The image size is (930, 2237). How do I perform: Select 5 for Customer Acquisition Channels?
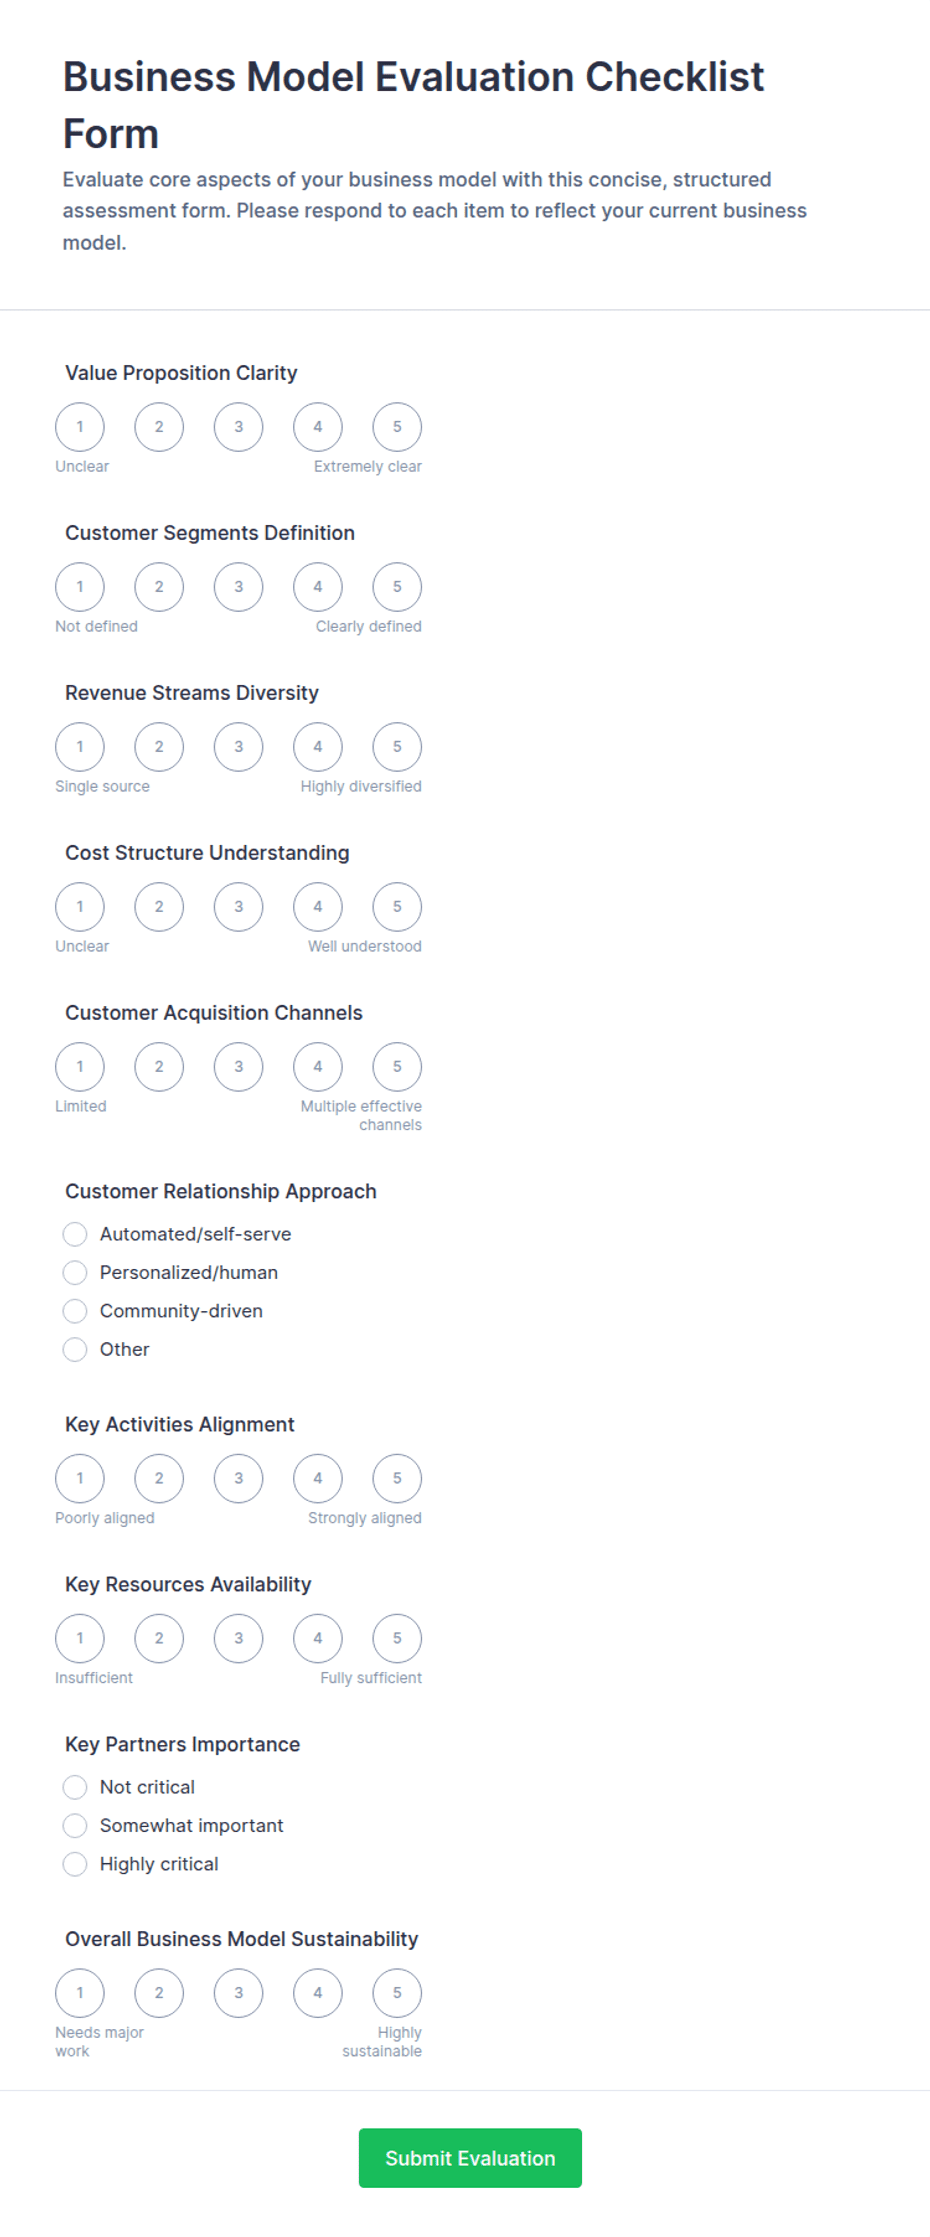tap(397, 1067)
